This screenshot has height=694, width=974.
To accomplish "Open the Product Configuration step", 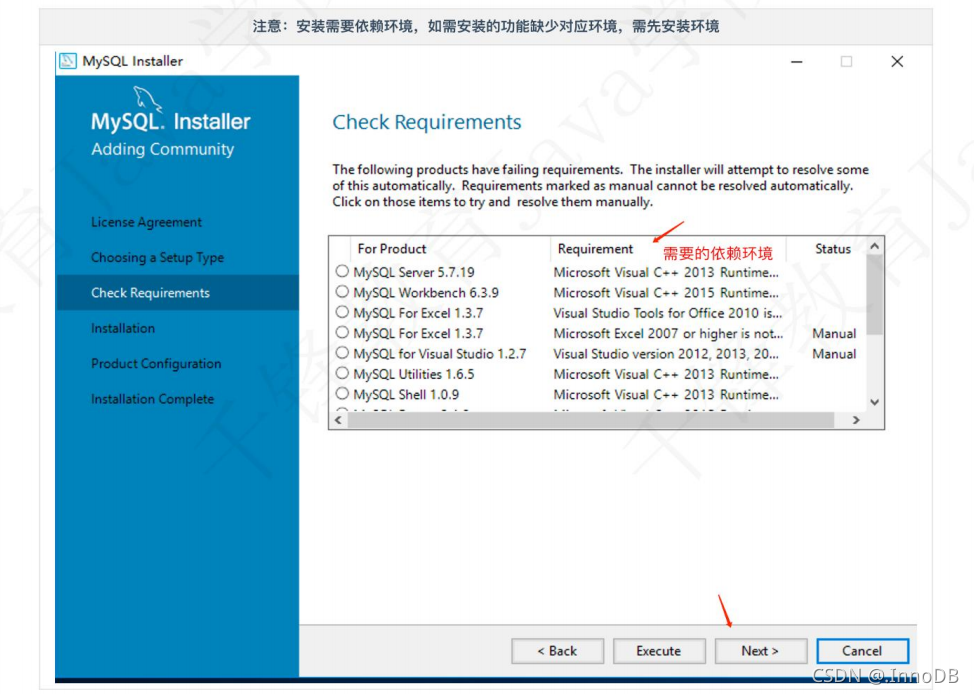I will tap(156, 363).
